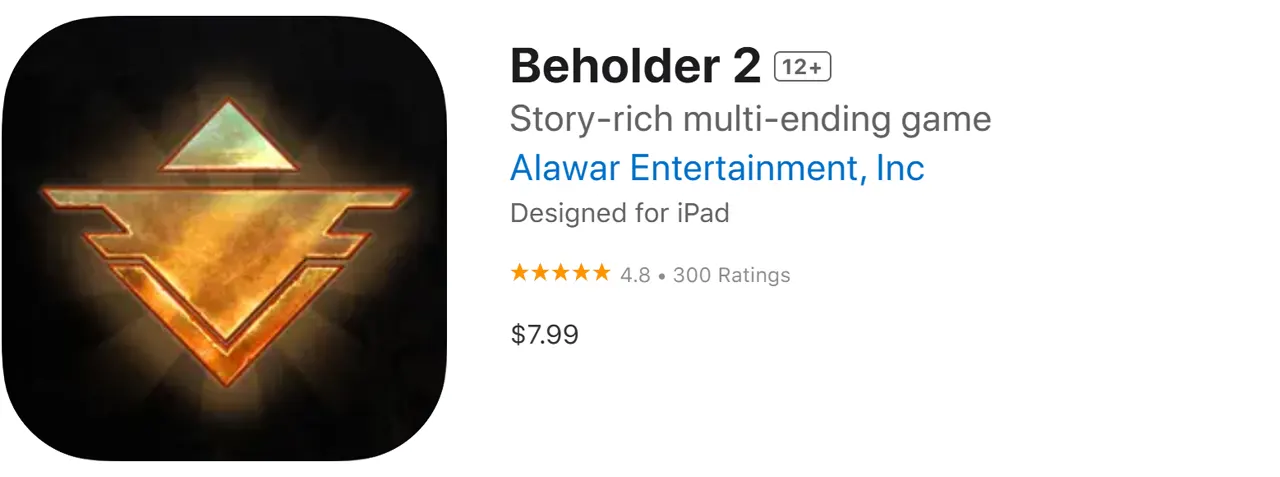
Task: Select the fourth orange rating star
Action: [x=580, y=273]
